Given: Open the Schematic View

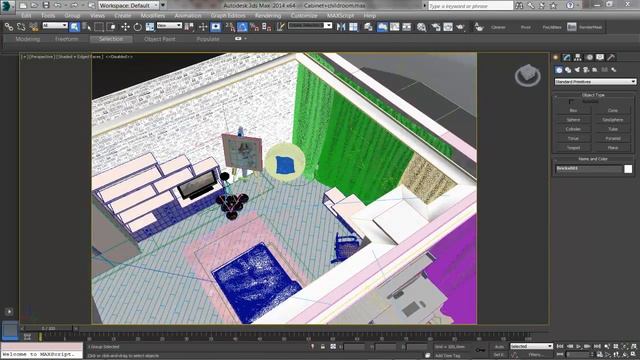Looking at the screenshot, I should [x=407, y=27].
